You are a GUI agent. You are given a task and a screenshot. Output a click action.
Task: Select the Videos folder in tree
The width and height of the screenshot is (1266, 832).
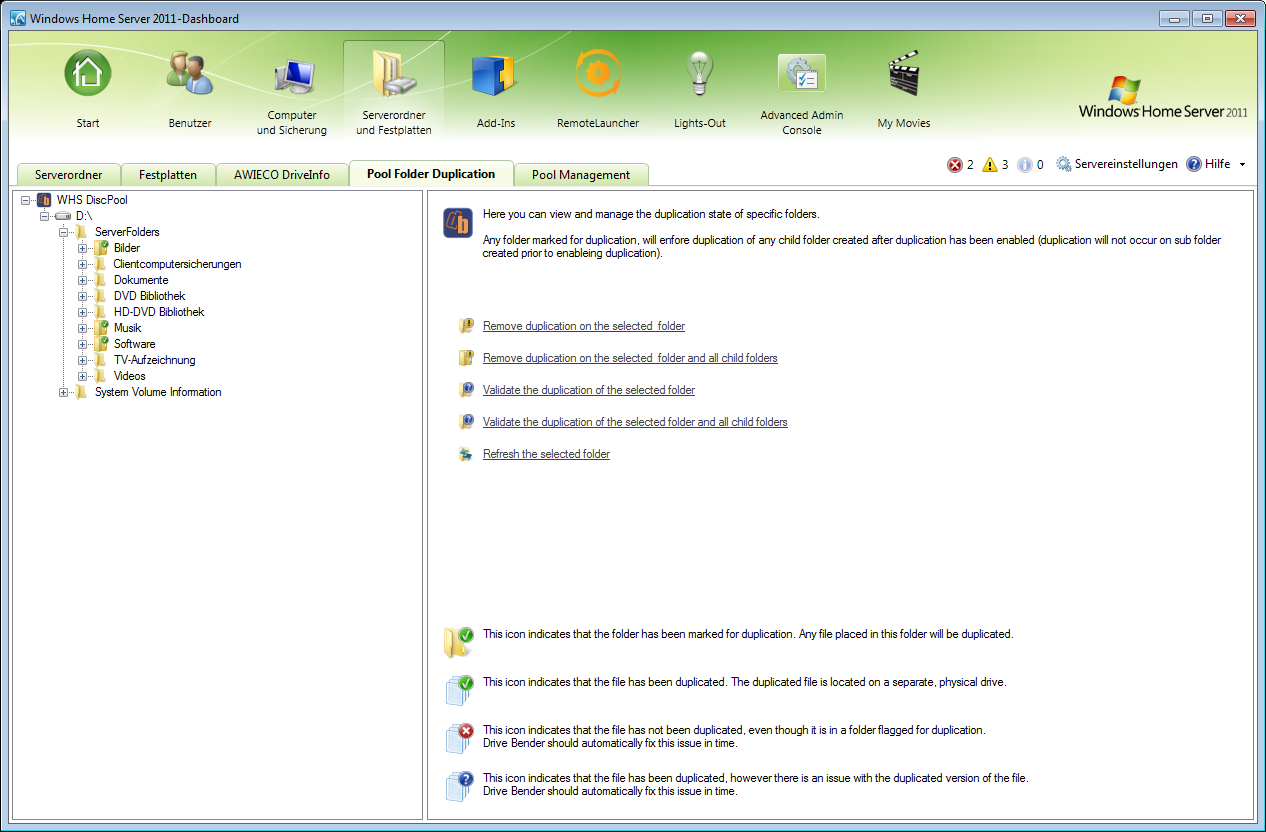coord(130,376)
